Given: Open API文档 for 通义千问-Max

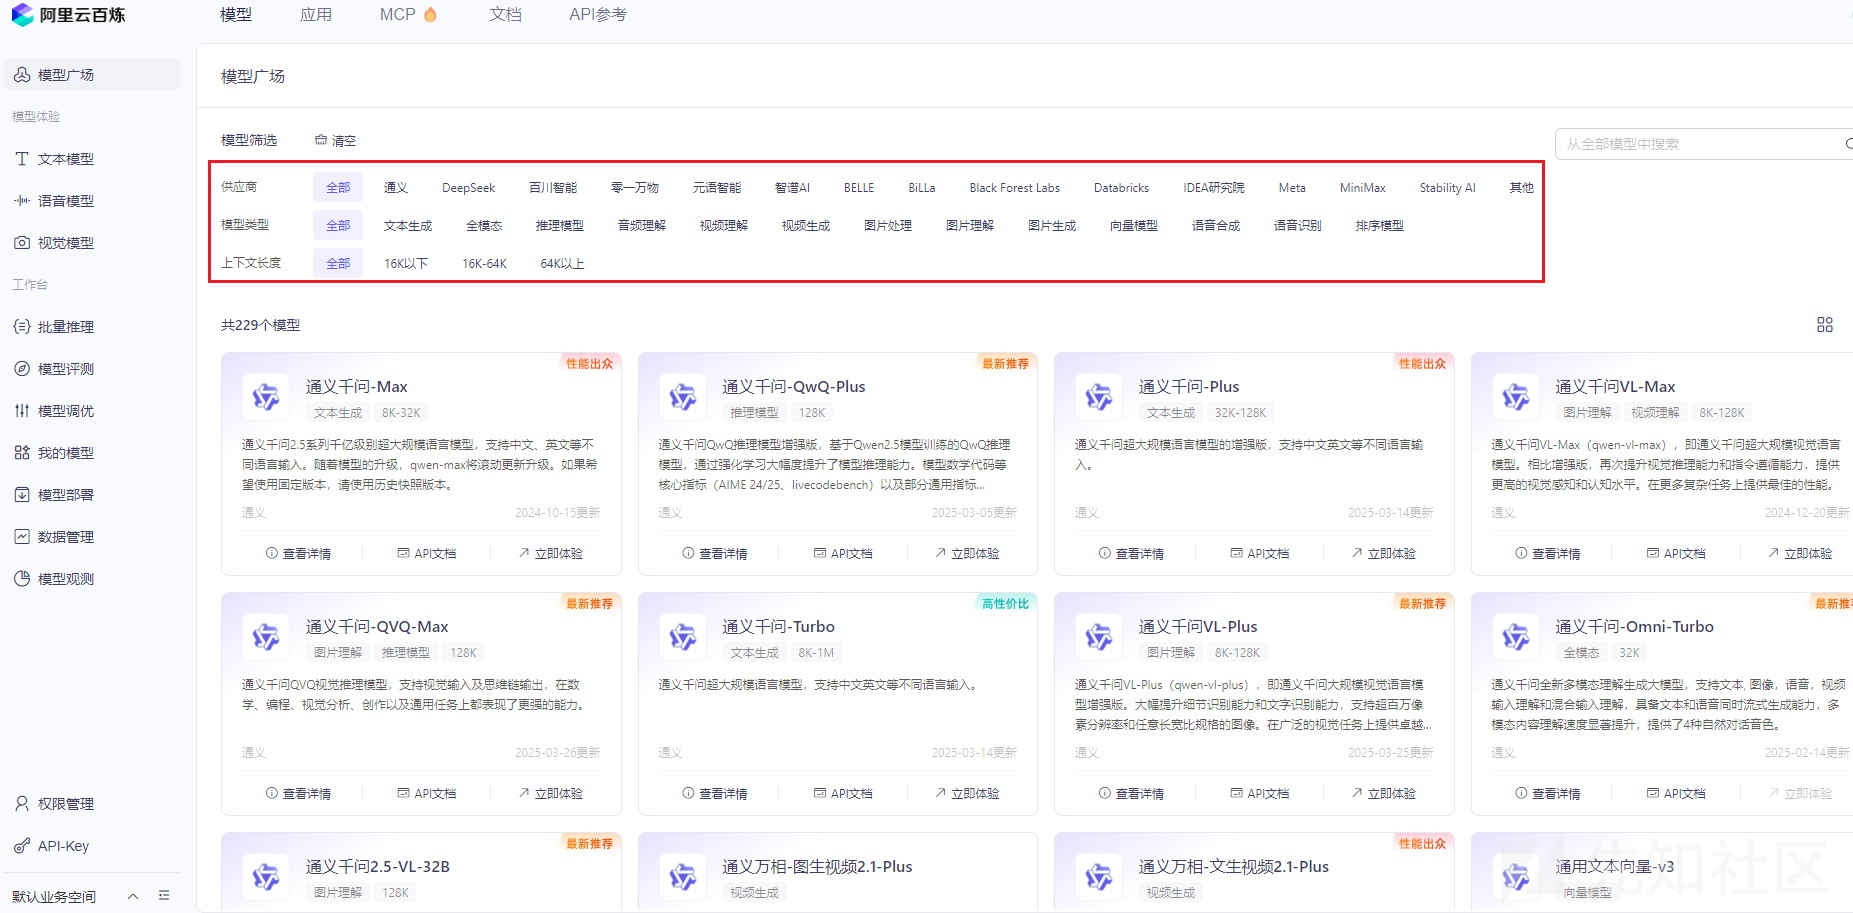Looking at the screenshot, I should (x=427, y=553).
